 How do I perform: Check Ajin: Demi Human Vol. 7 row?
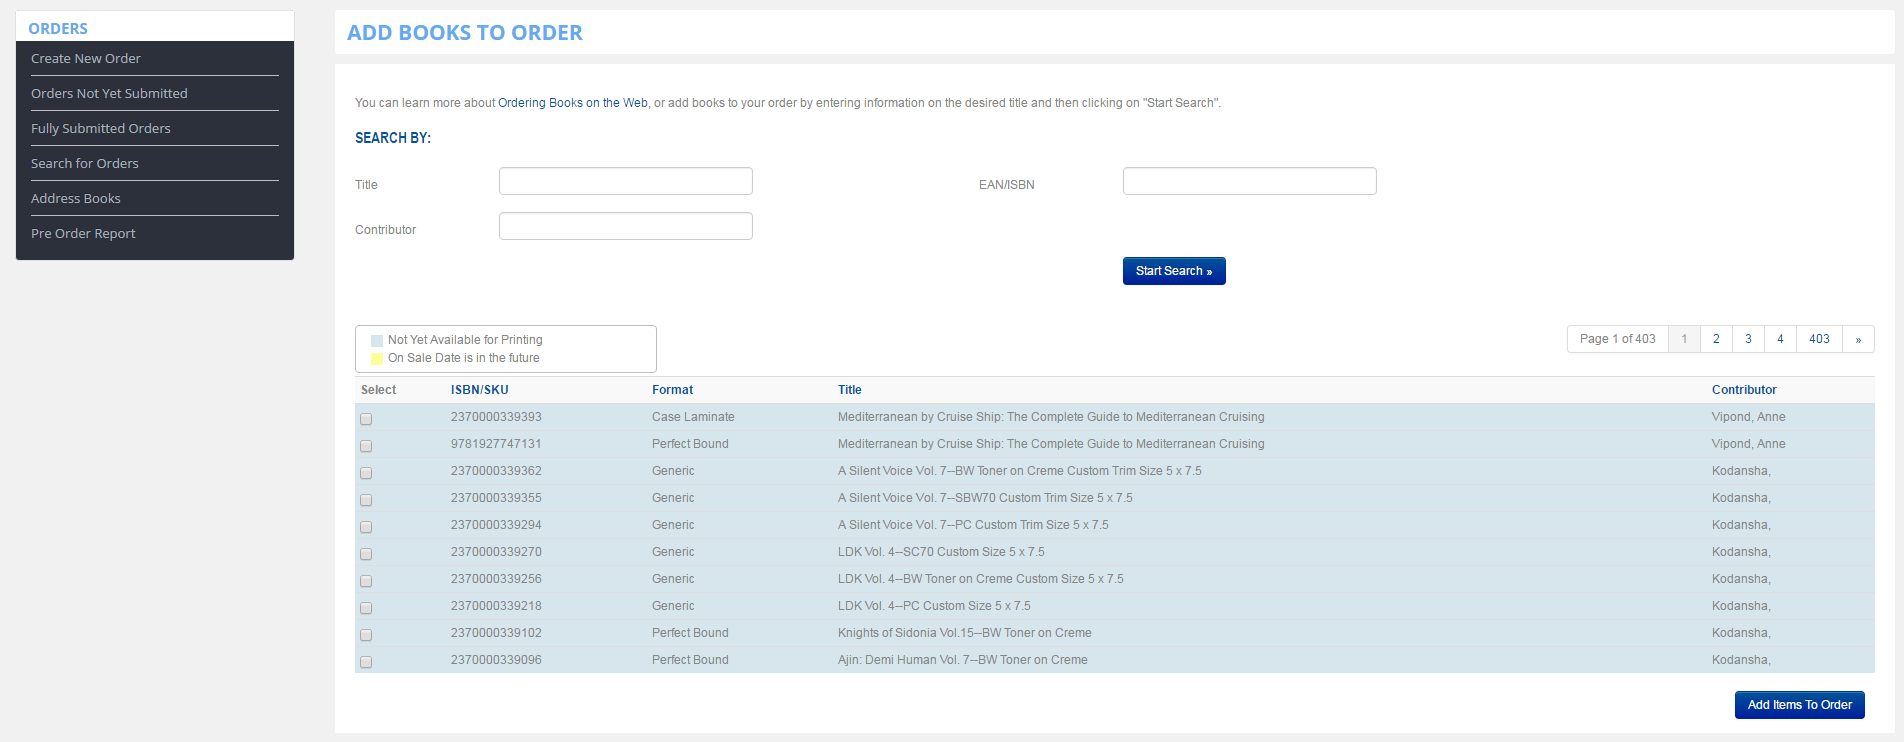click(366, 662)
